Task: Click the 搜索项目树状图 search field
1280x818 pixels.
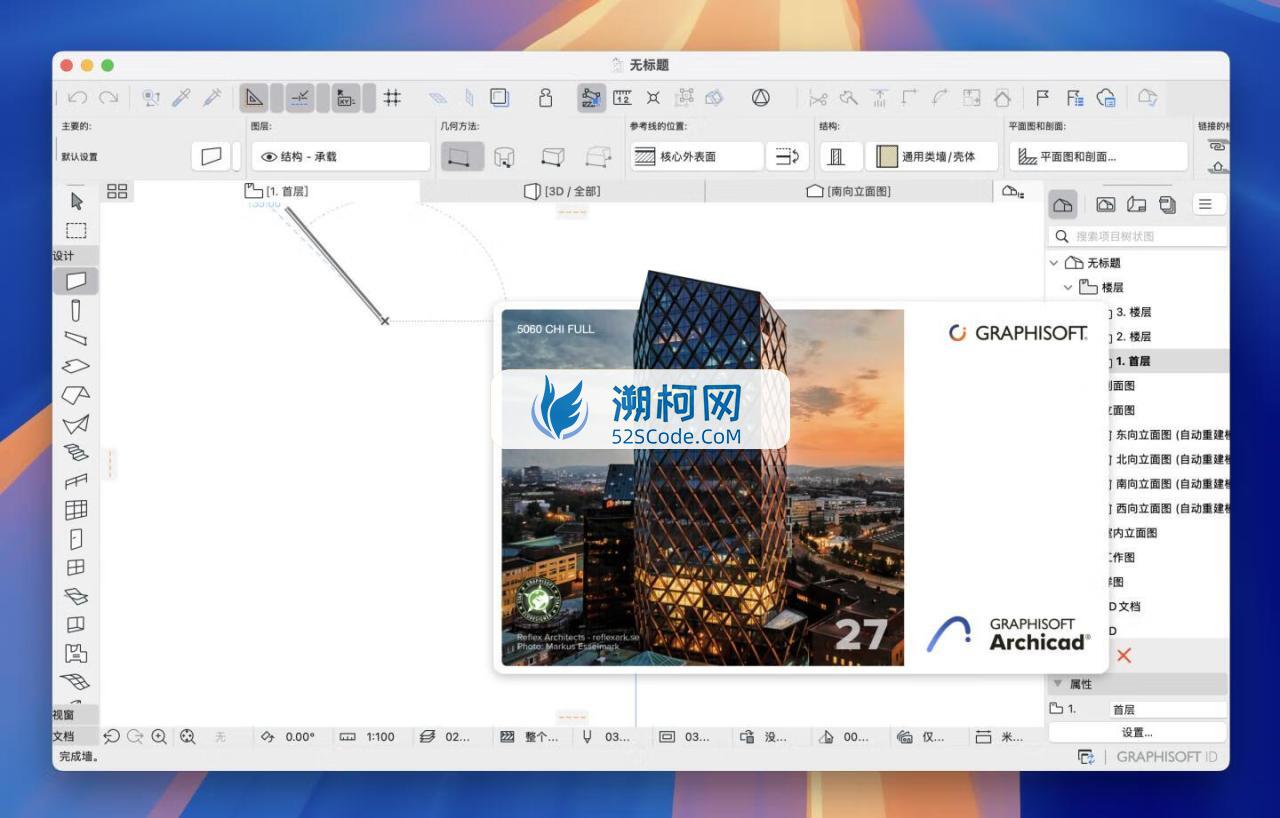Action: pyautogui.click(x=1138, y=236)
